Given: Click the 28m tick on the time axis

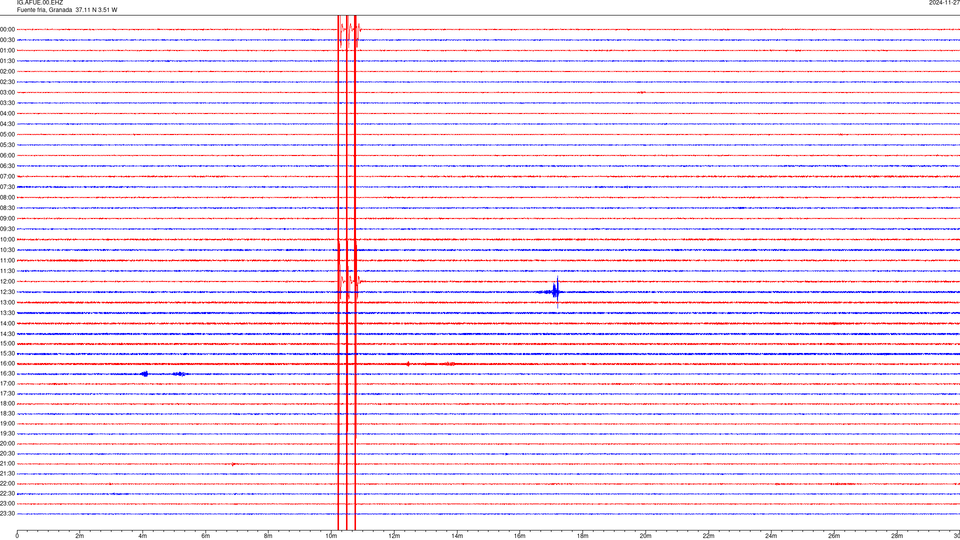Looking at the screenshot, I should (897, 536).
